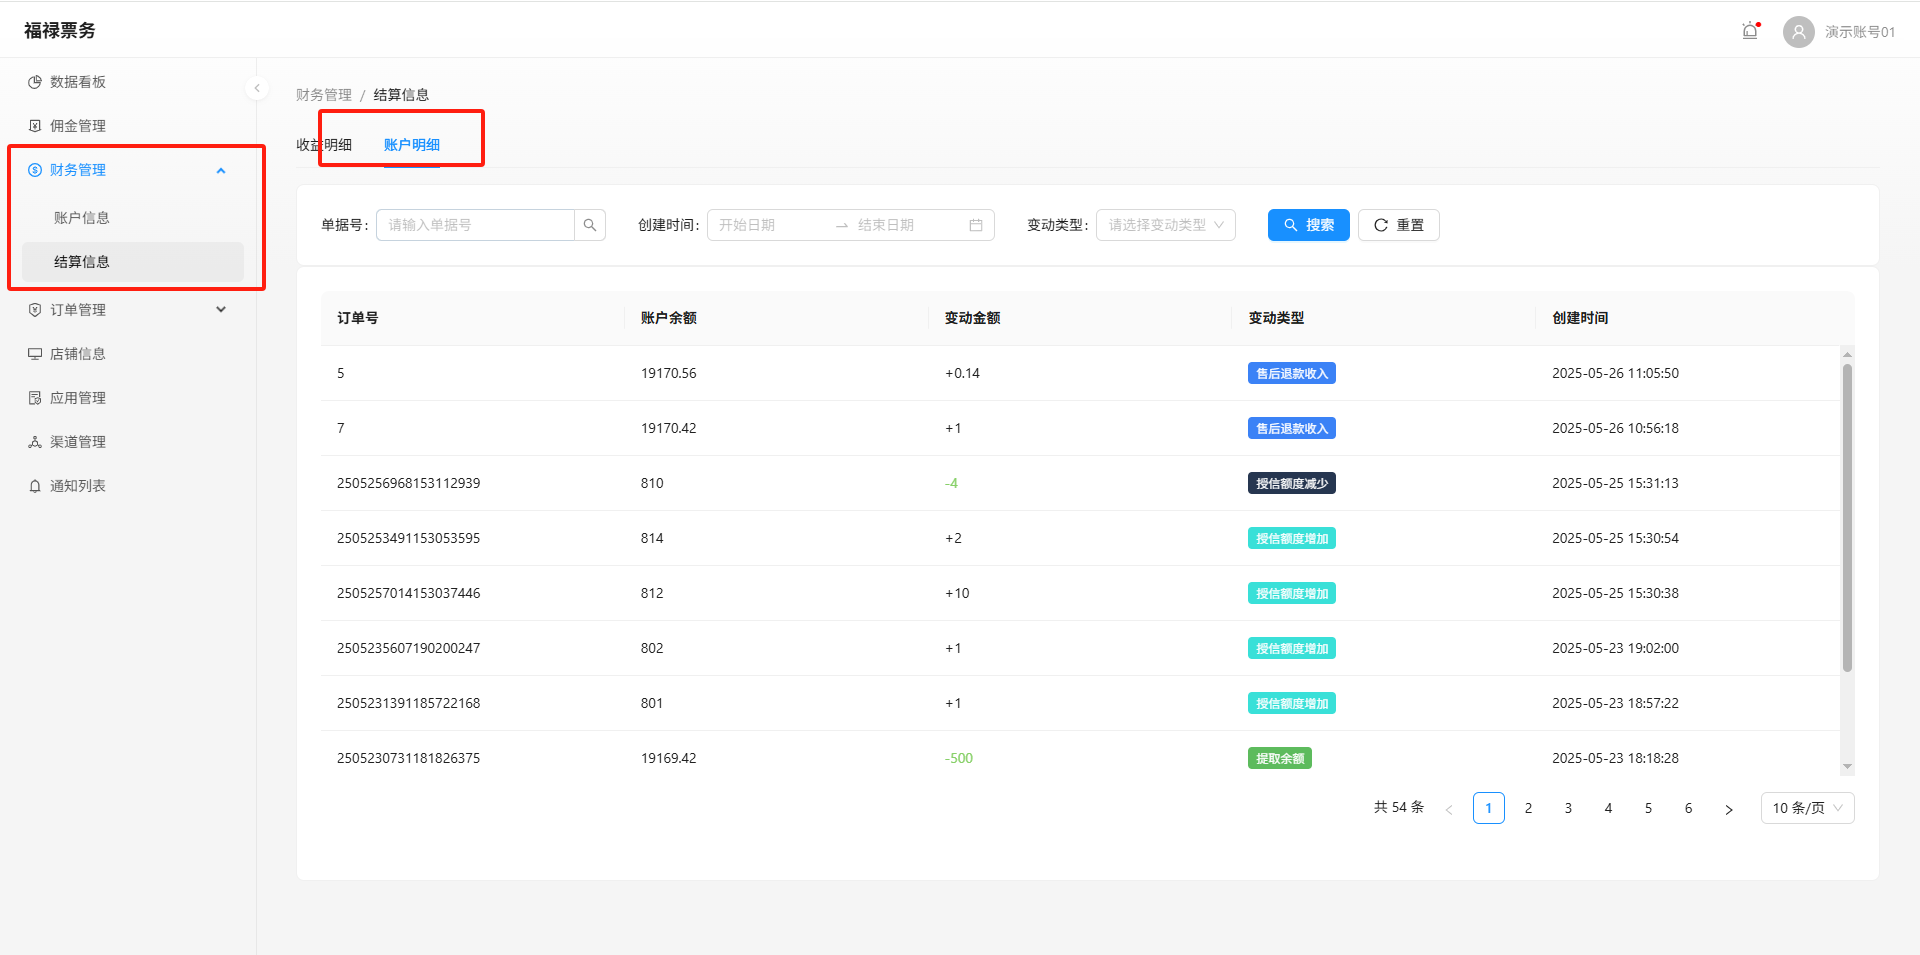Open 通知列表 in the sidebar

click(x=78, y=486)
